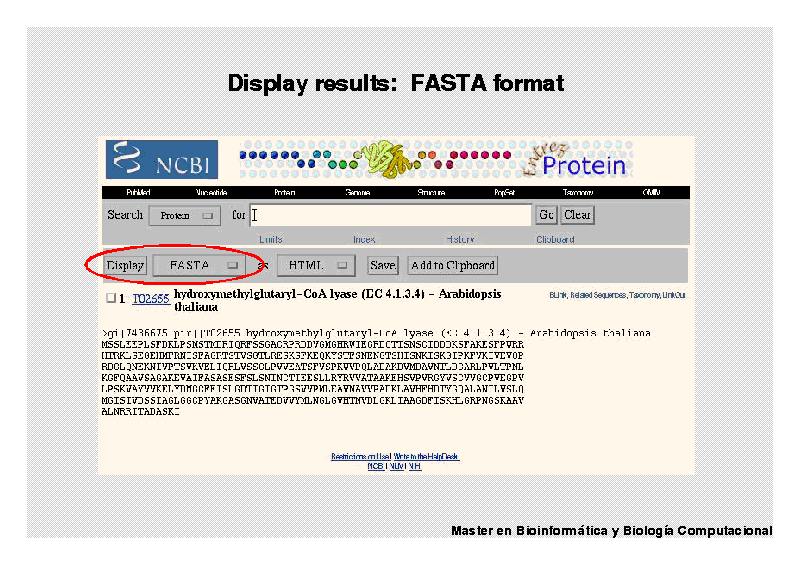Screen dimensions: 800x565
Task: Go to PubMed in the navigation bar
Action: point(138,192)
